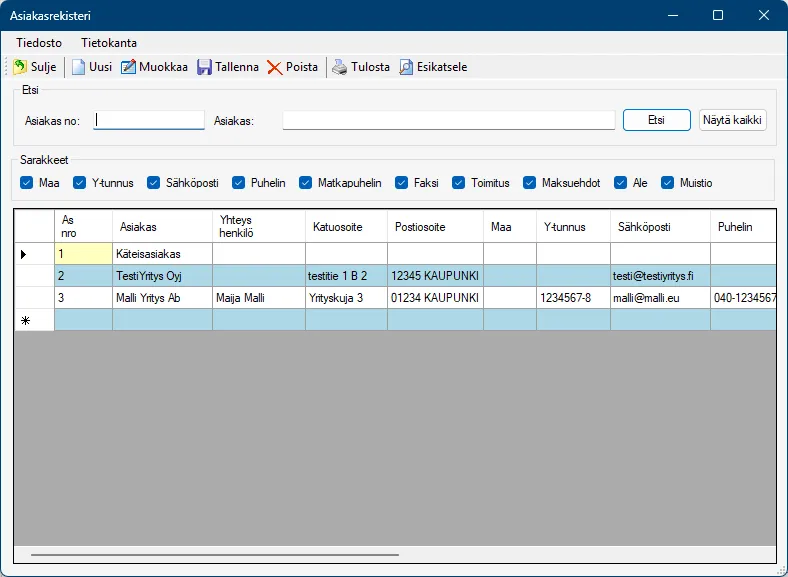This screenshot has width=788, height=577.
Task: Open the Tiedosto menu
Action: [39, 43]
